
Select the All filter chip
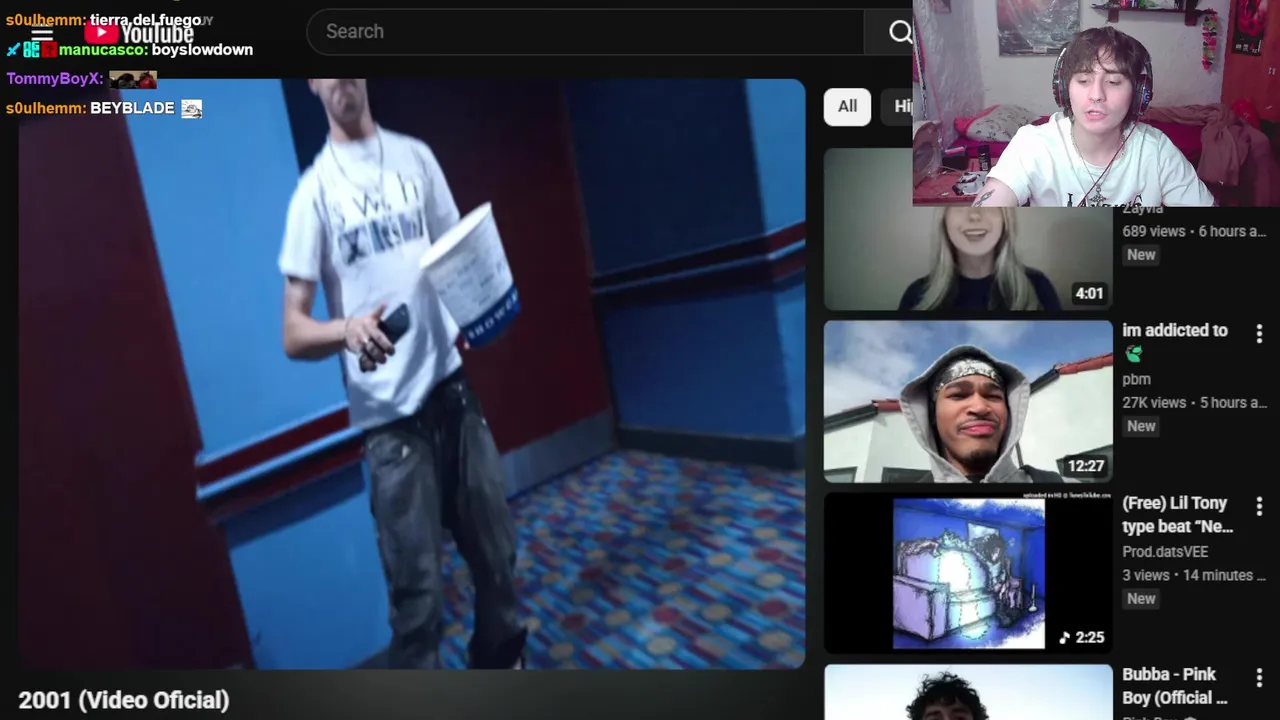pyautogui.click(x=847, y=106)
